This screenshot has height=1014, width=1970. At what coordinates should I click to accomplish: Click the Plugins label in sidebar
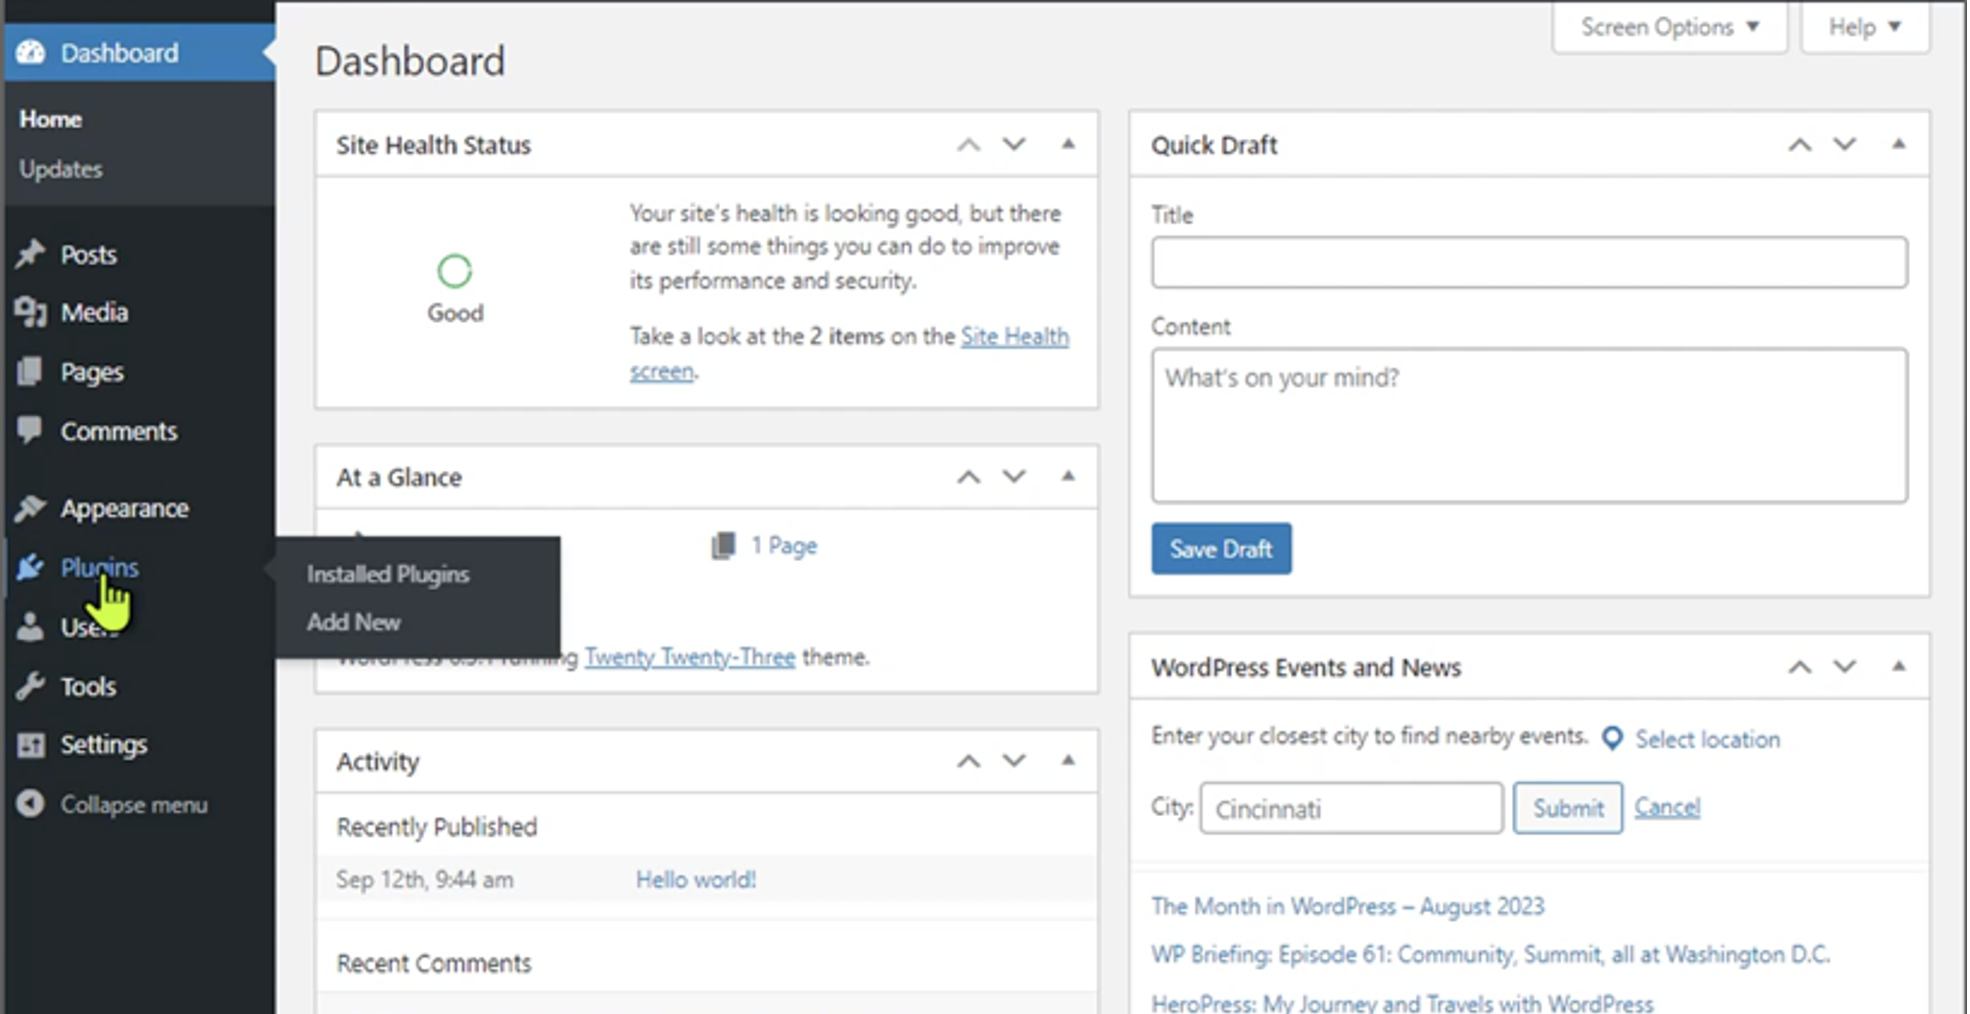(100, 568)
